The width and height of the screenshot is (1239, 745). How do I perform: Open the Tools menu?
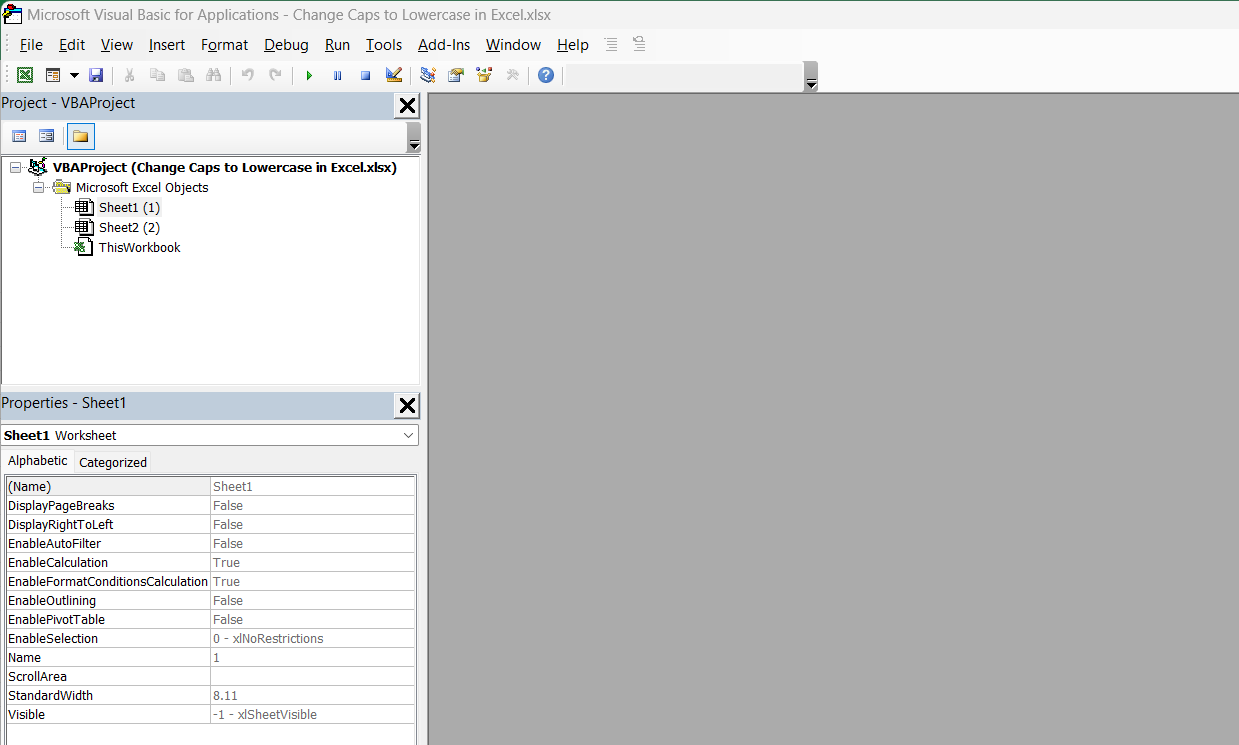384,45
